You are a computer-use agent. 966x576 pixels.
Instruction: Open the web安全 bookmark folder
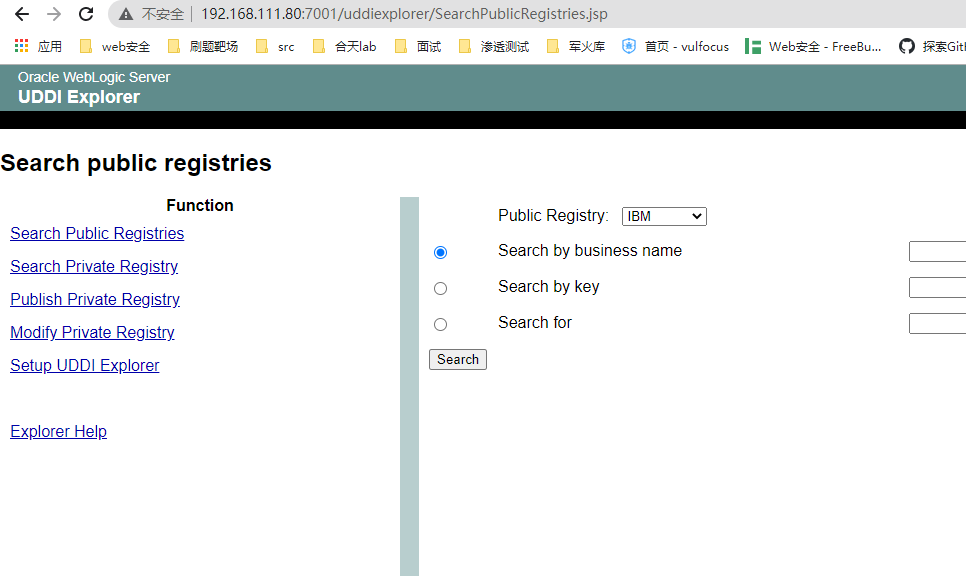[x=115, y=46]
